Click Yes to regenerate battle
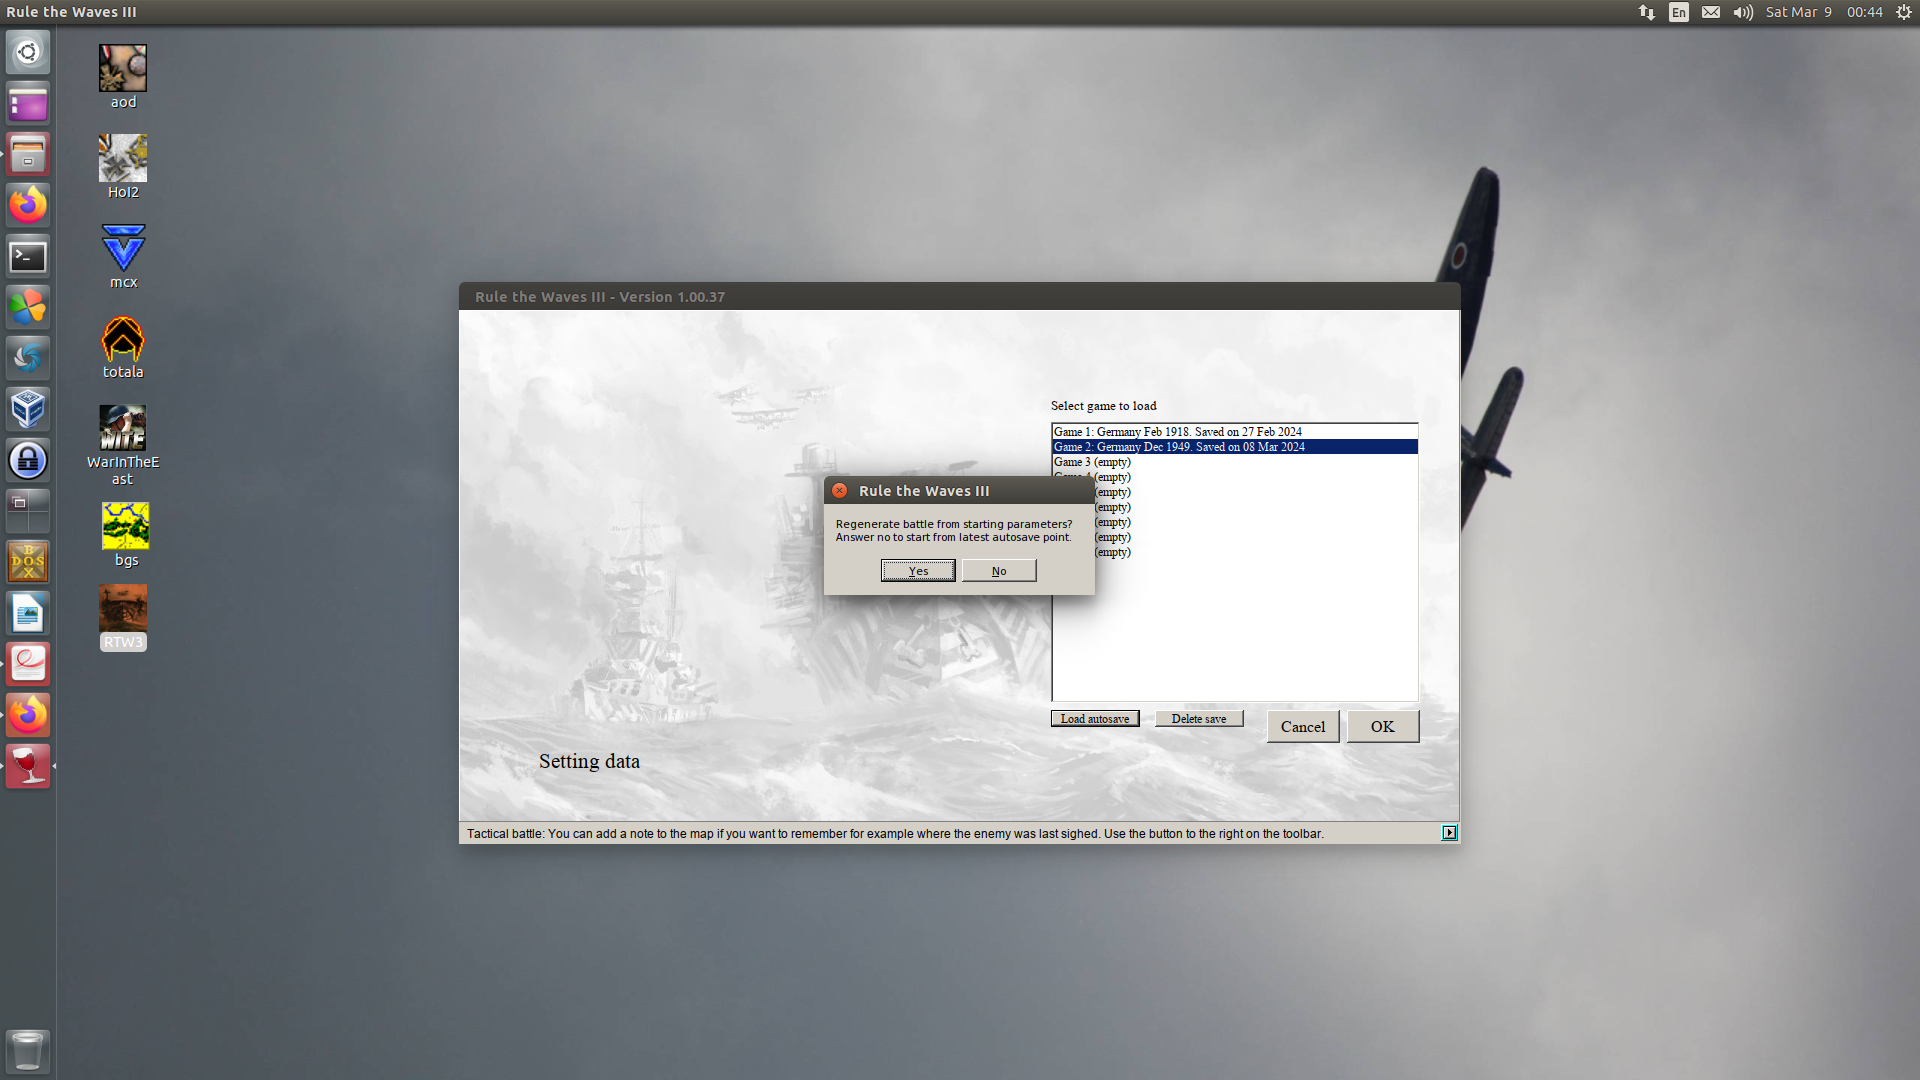Image resolution: width=1920 pixels, height=1080 pixels. [x=918, y=570]
